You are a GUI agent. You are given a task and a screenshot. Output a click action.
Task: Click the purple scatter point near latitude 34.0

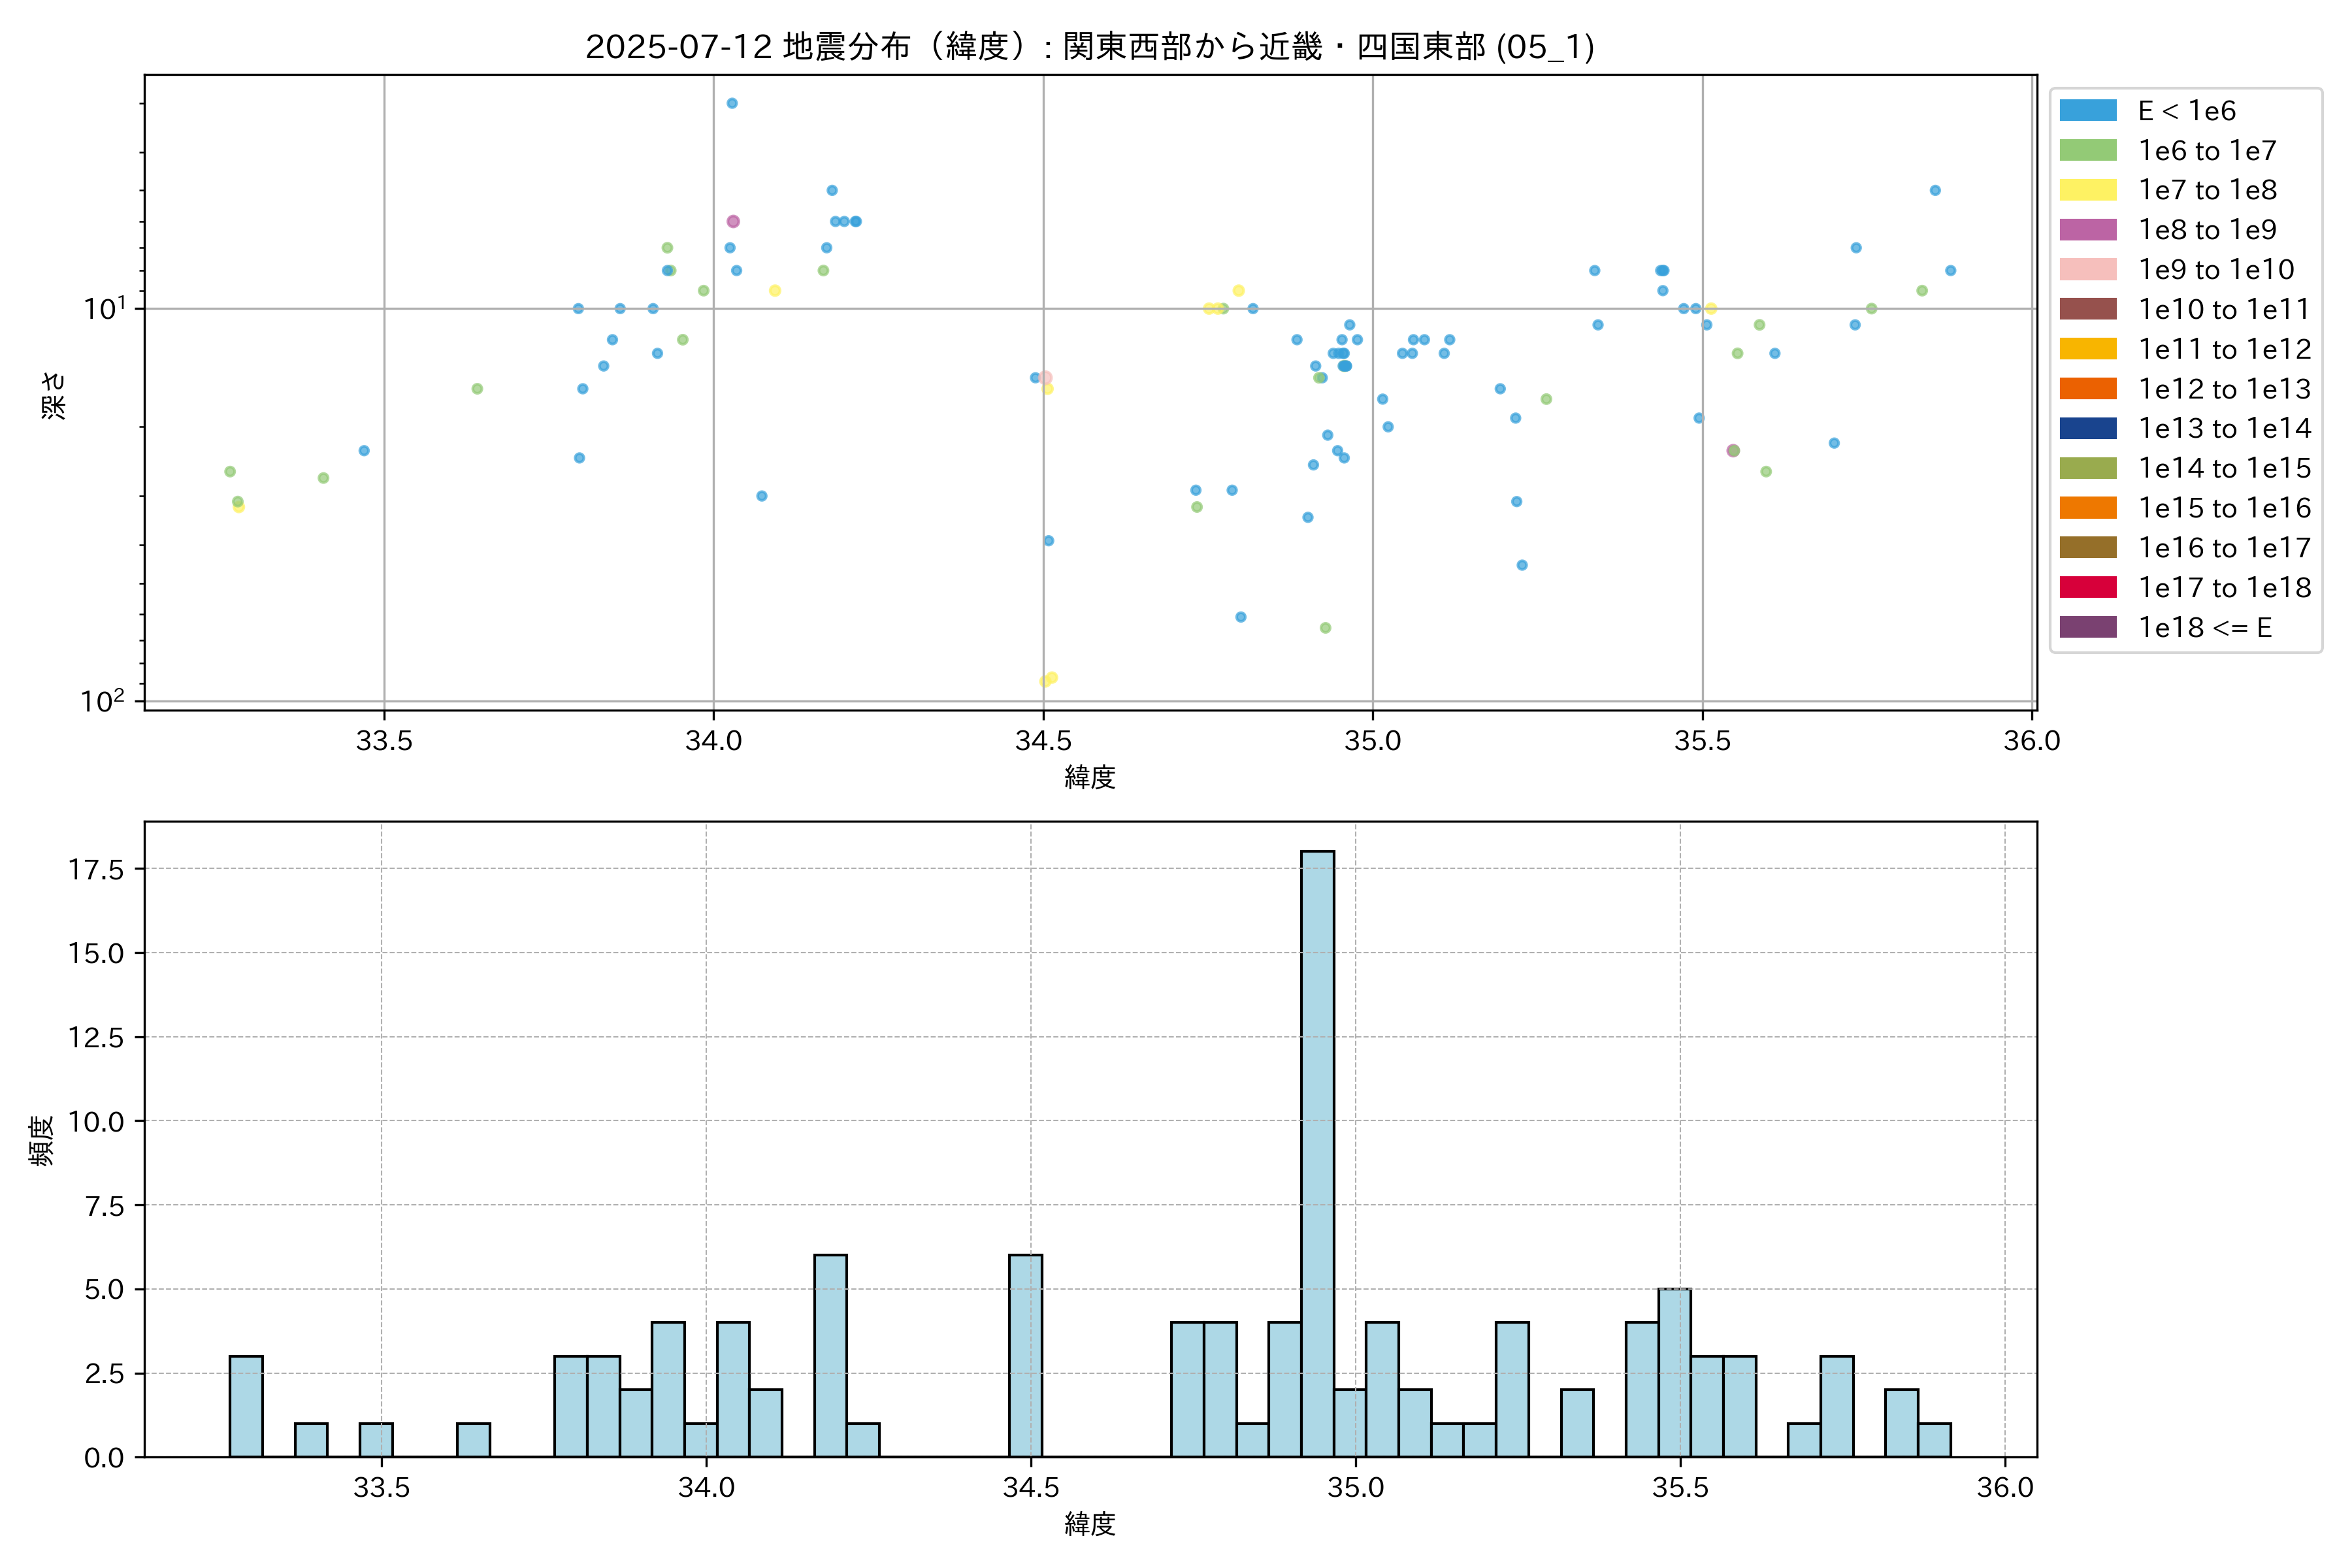(733, 221)
